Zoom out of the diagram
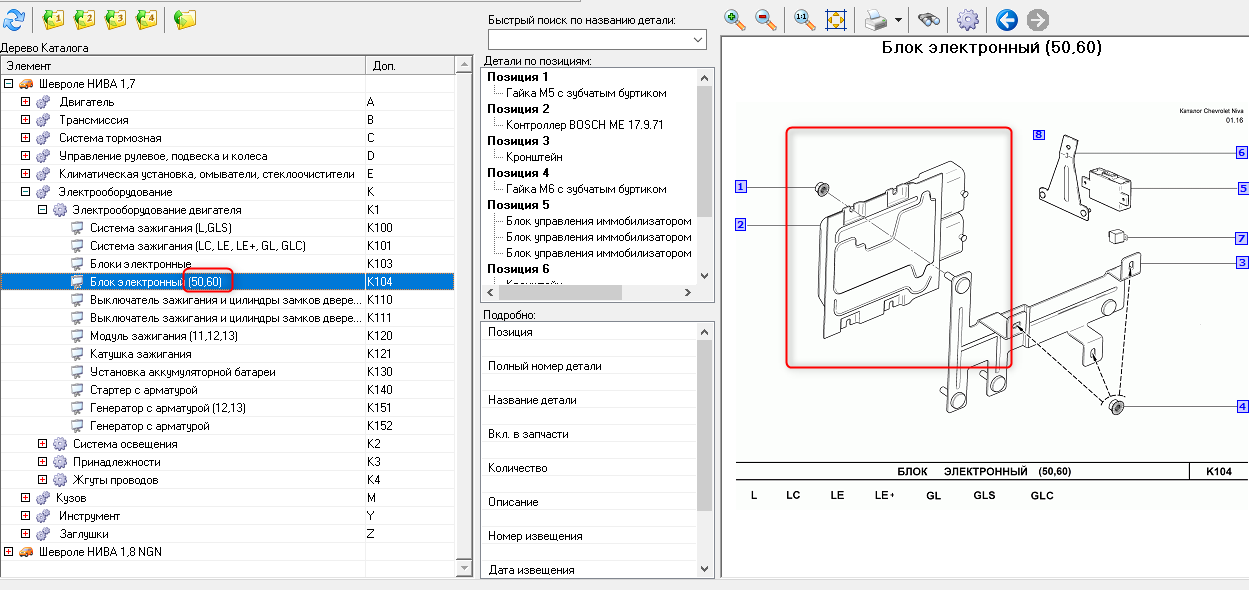 (x=767, y=19)
